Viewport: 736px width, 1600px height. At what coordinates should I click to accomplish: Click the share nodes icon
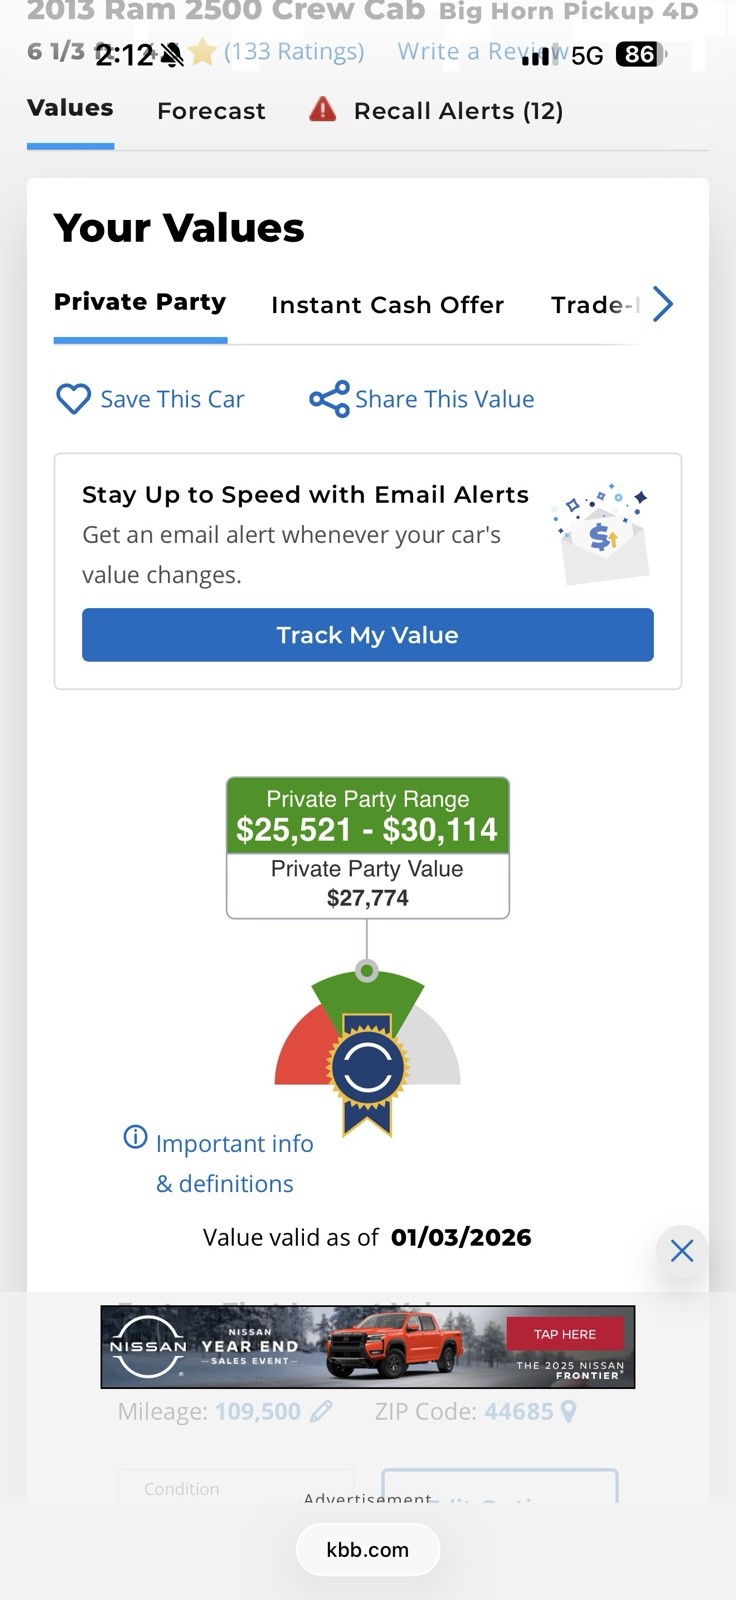pyautogui.click(x=329, y=399)
